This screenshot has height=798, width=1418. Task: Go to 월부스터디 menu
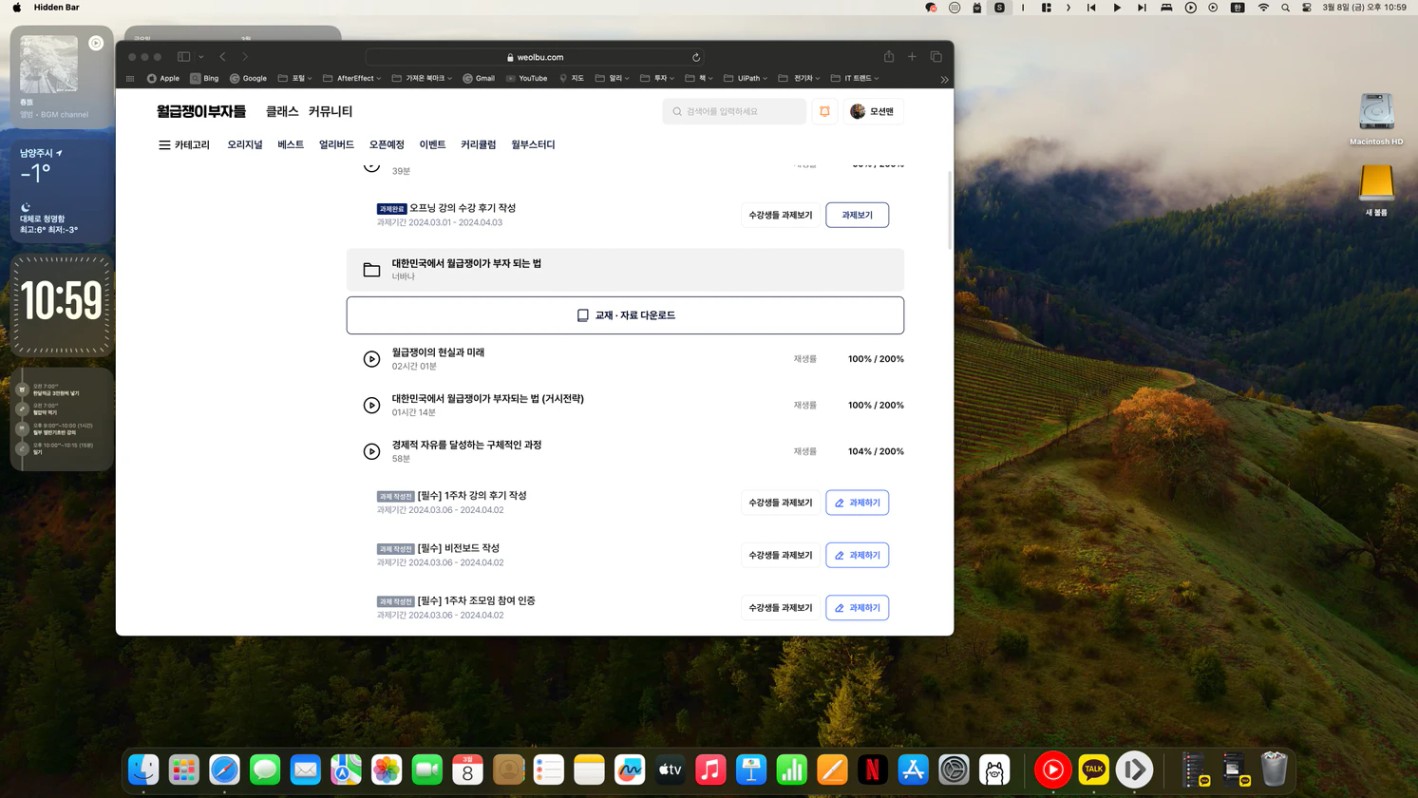point(533,145)
